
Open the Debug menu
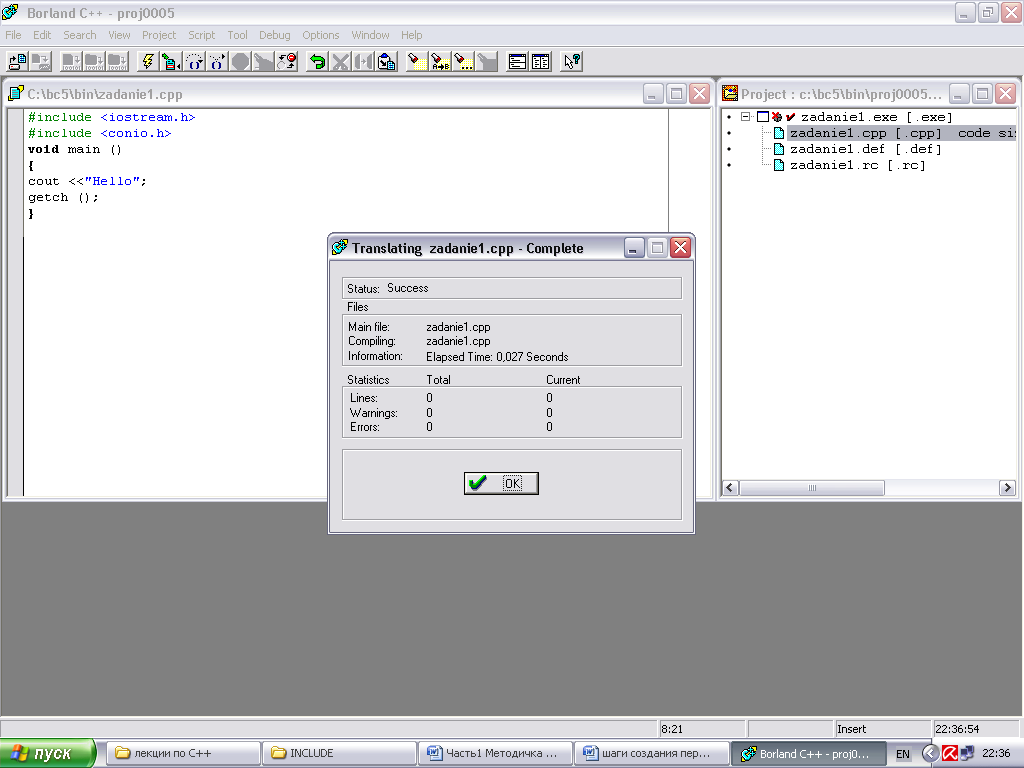coord(274,35)
